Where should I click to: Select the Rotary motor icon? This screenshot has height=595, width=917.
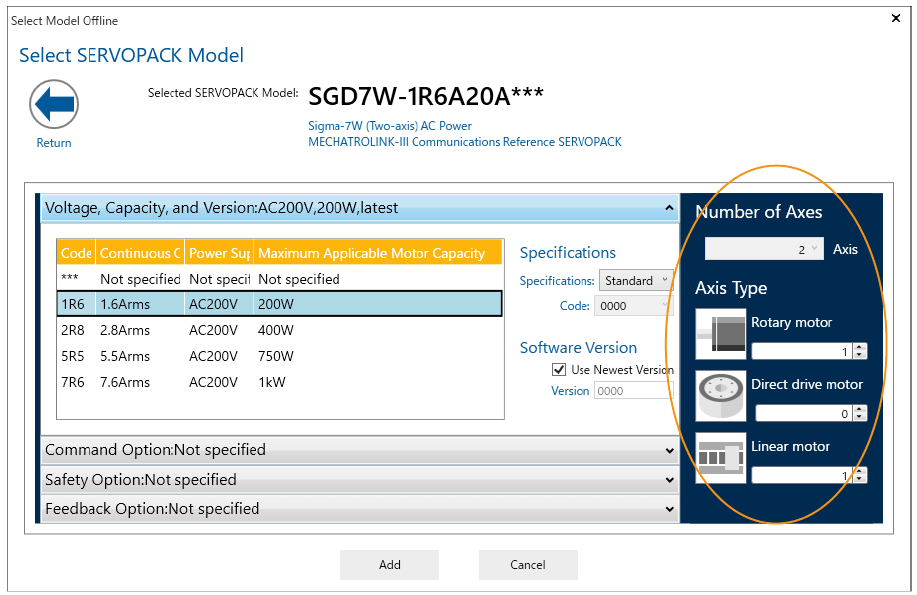click(721, 334)
